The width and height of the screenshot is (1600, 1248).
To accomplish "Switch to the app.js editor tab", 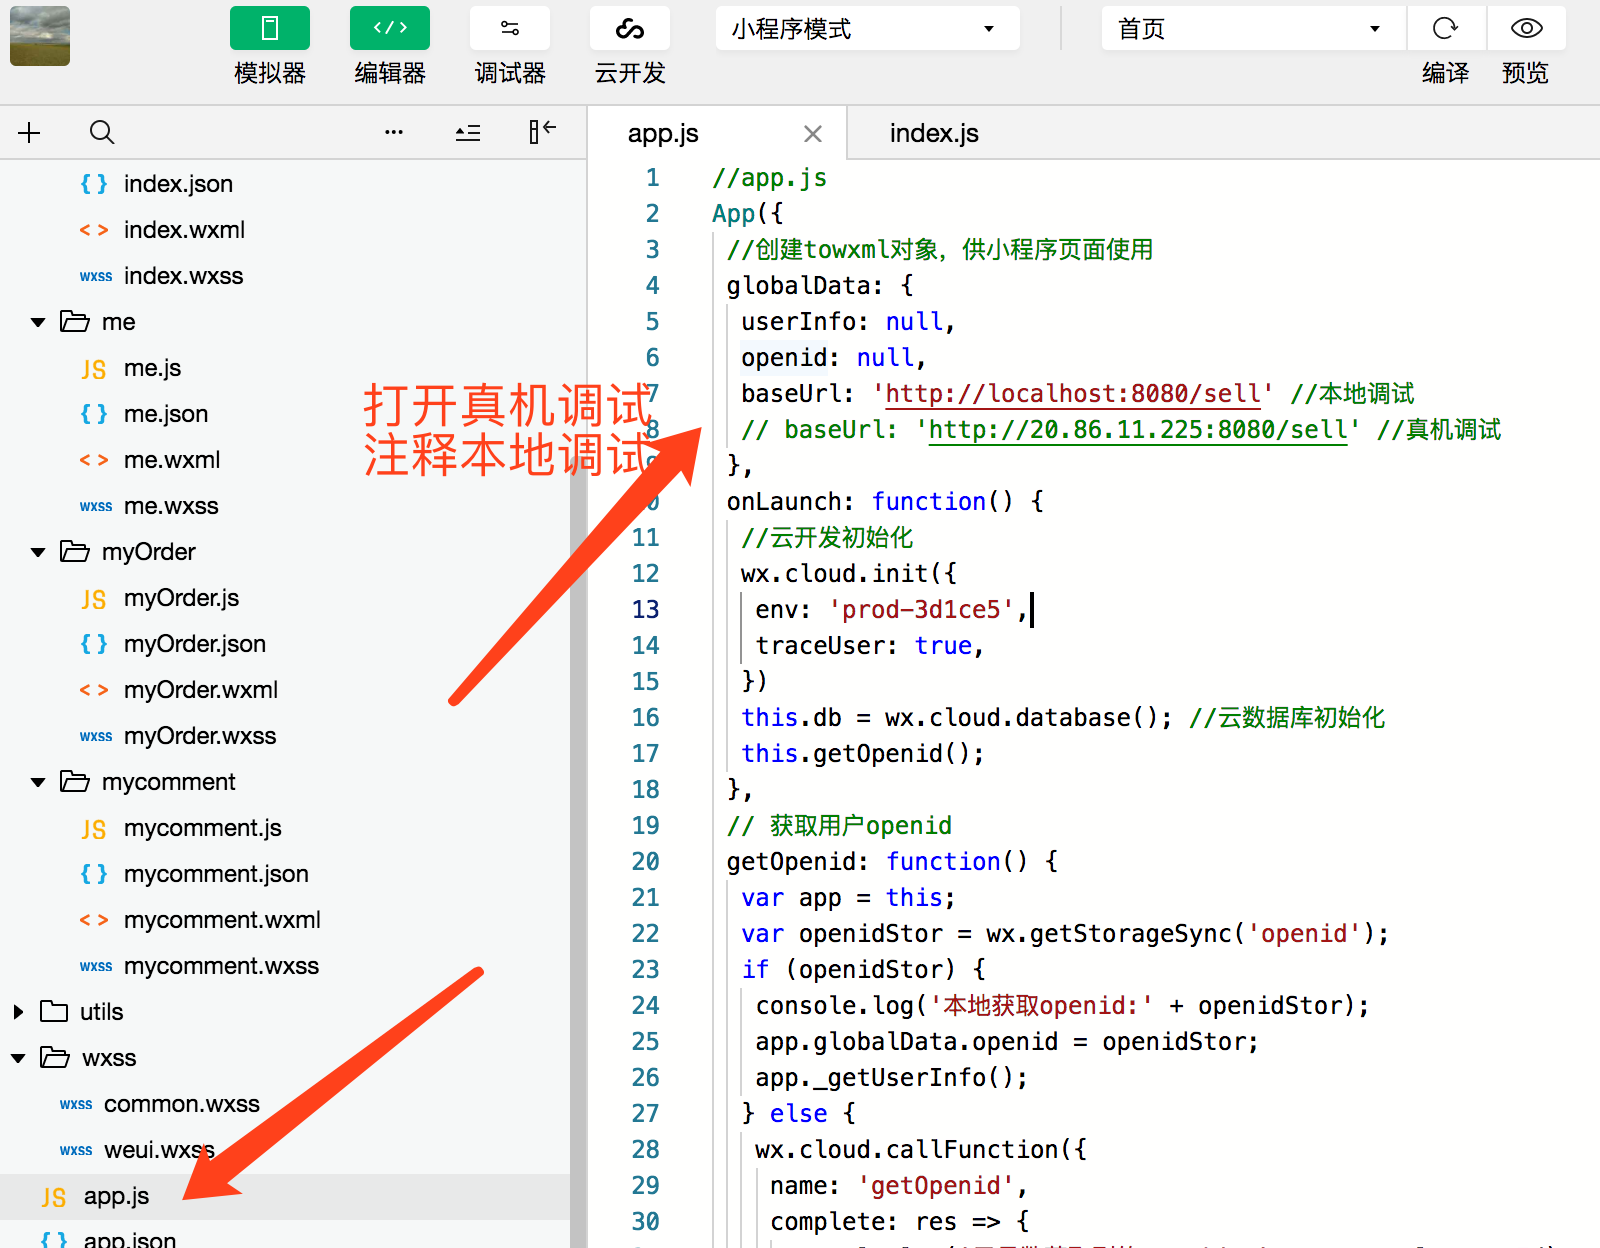I will tap(663, 133).
